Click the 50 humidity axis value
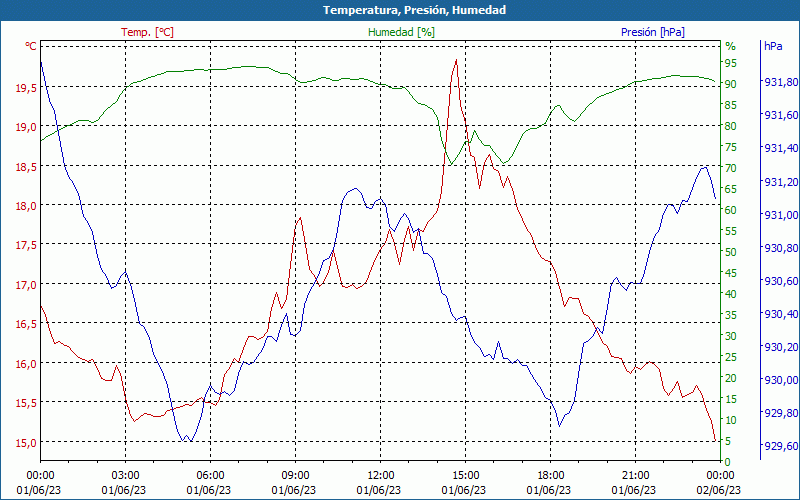 (731, 252)
